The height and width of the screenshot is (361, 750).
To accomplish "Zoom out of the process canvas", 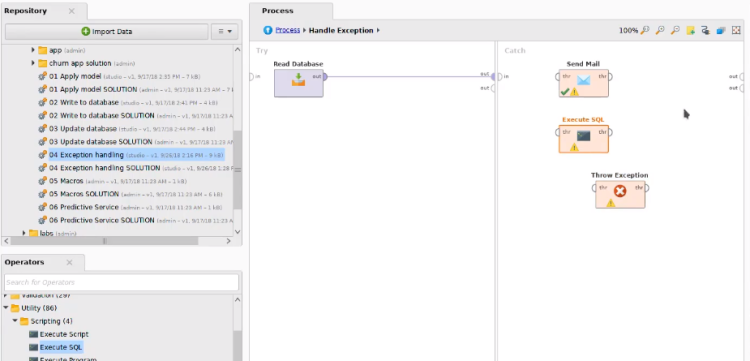I will tap(675, 31).
